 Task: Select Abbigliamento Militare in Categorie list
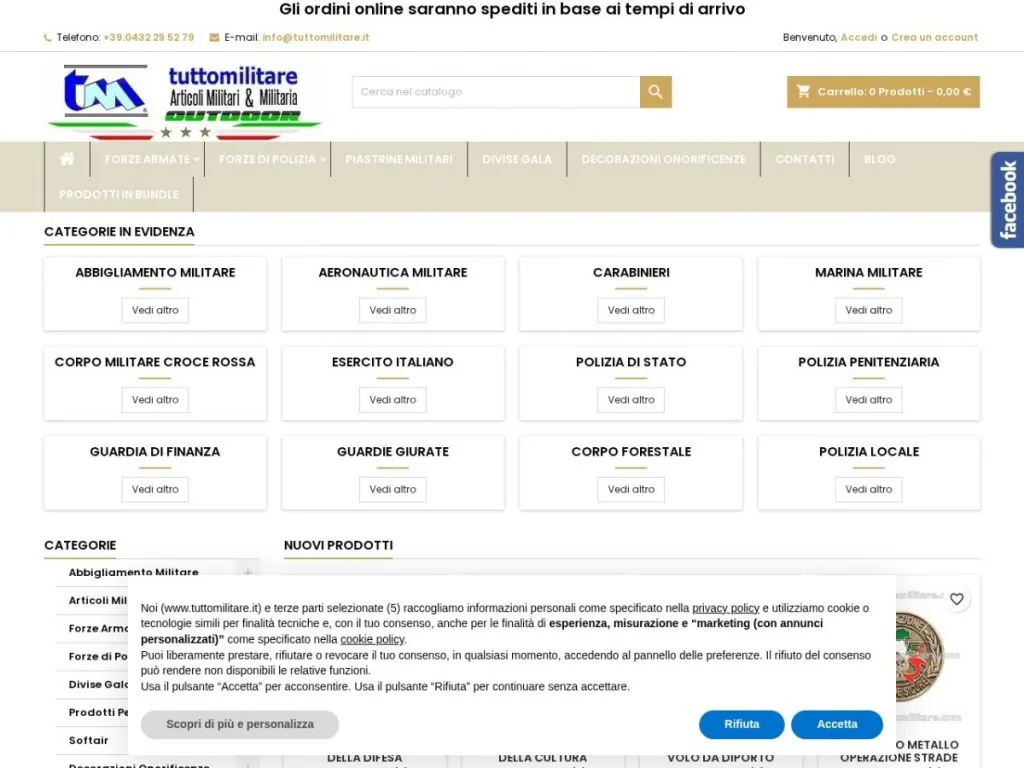tap(133, 572)
